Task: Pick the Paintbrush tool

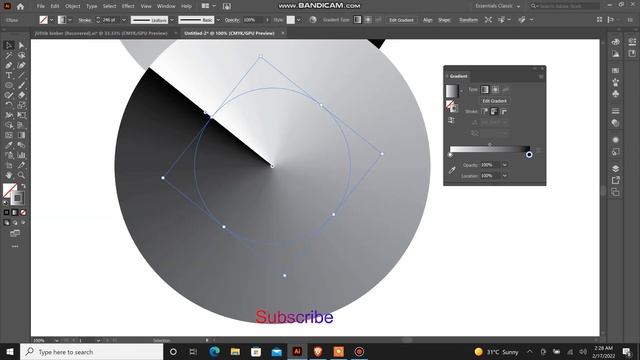Action: (21, 85)
